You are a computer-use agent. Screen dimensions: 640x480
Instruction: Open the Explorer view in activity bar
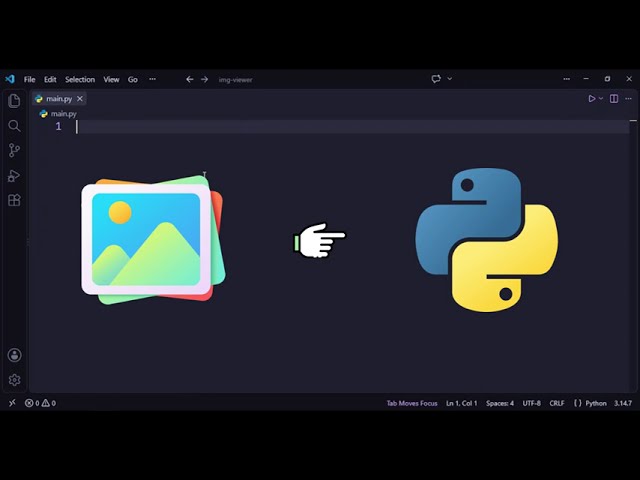[14, 100]
